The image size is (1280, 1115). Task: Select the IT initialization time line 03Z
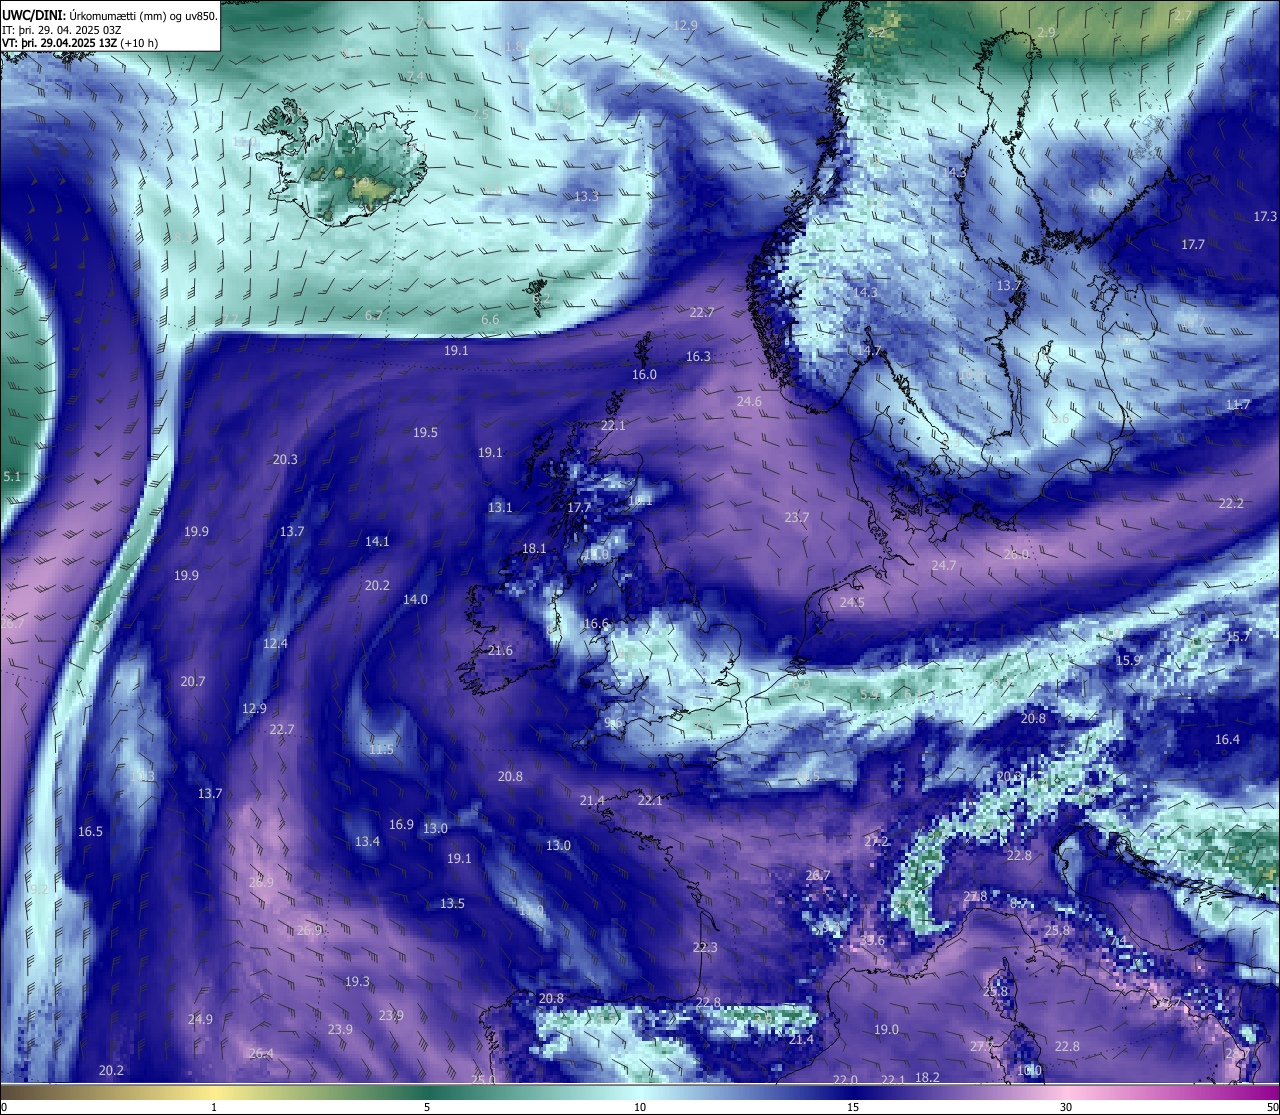tap(61, 30)
